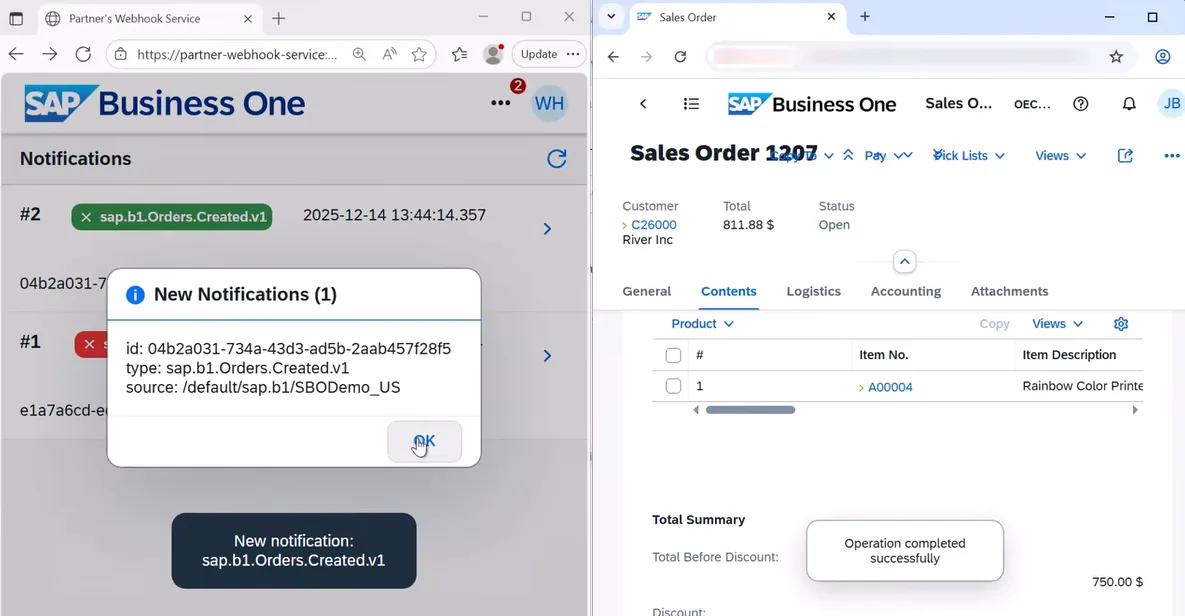Click the notification bell icon
1185x616 pixels.
(1129, 104)
